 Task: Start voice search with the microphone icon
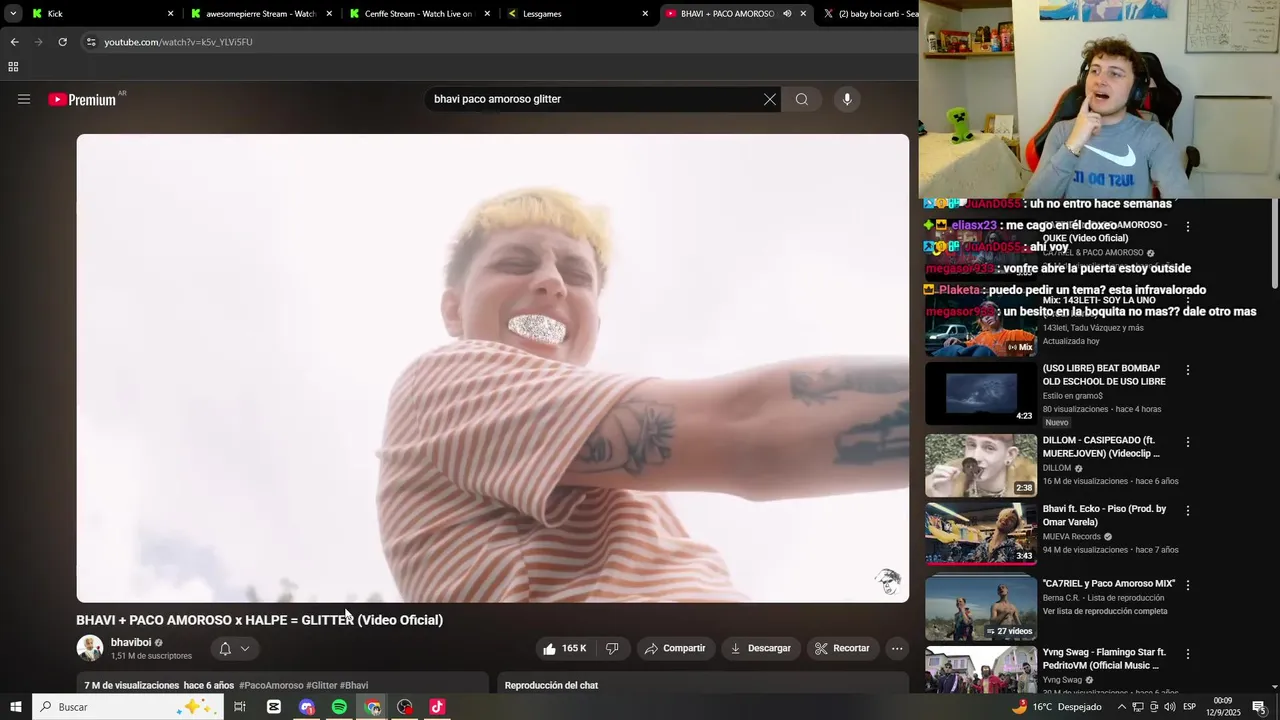click(847, 99)
